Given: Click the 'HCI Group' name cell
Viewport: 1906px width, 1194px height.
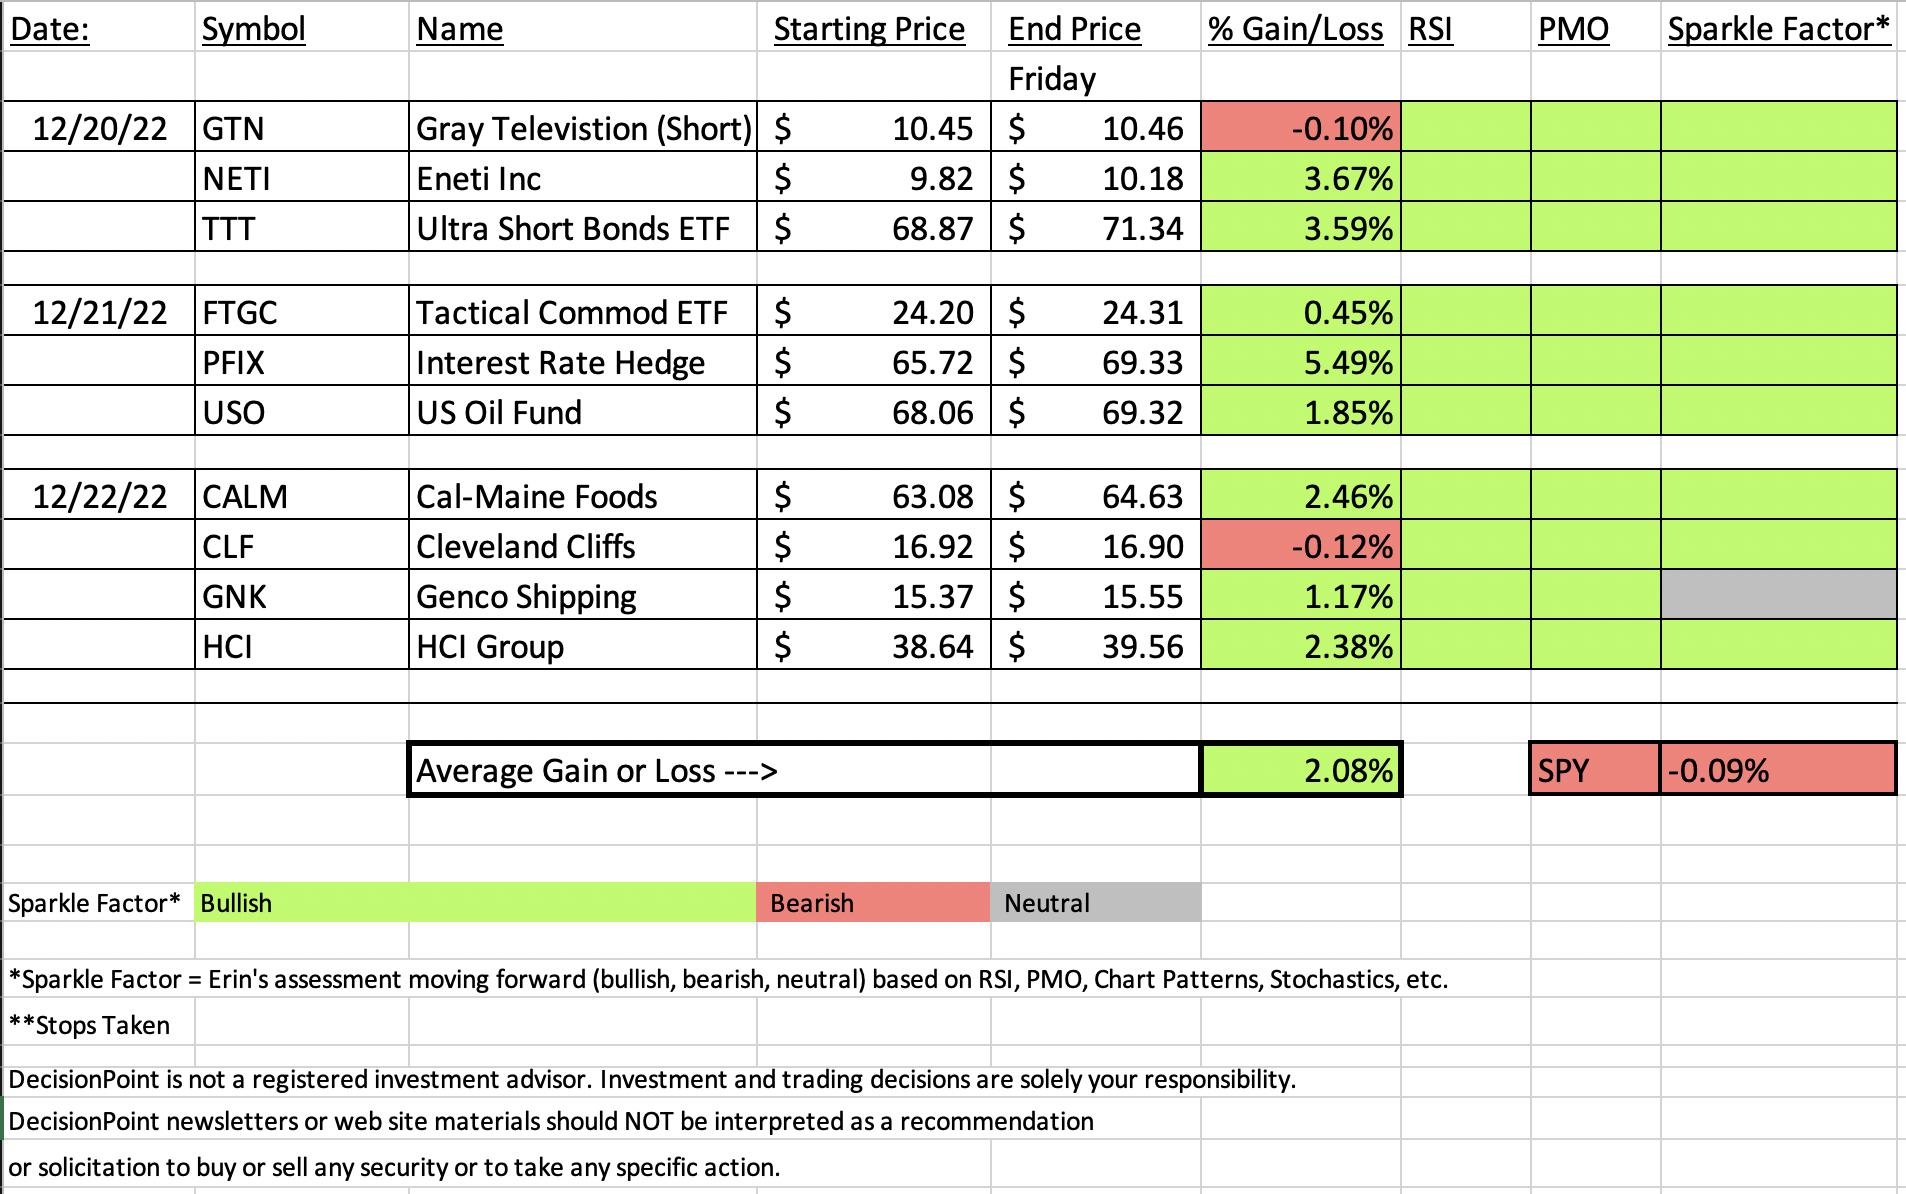Looking at the screenshot, I should [582, 646].
